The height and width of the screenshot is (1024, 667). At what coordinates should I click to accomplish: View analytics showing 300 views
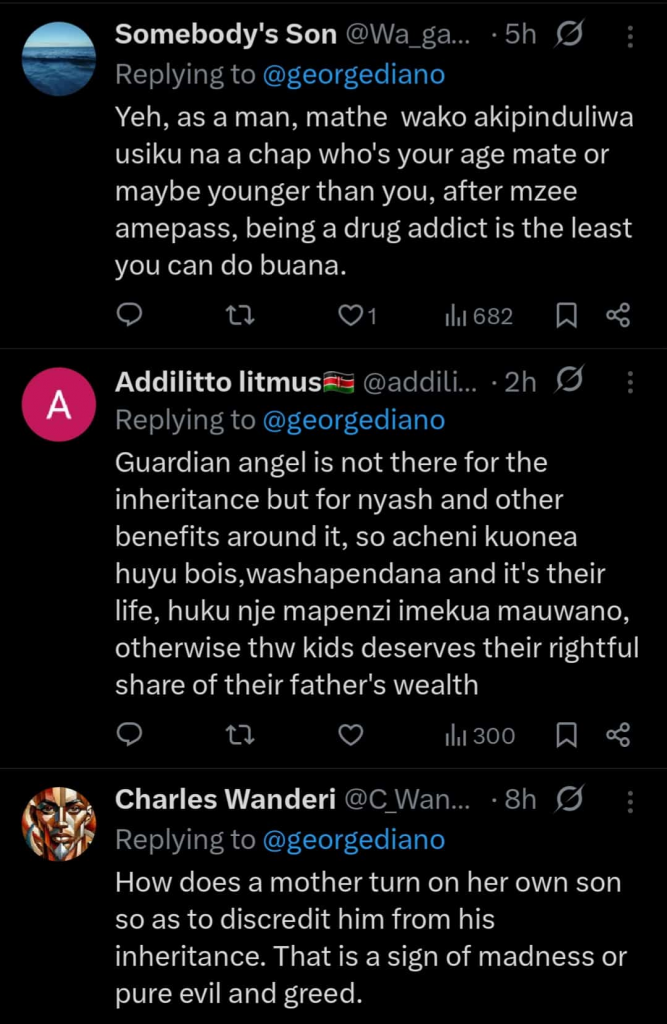pos(479,736)
